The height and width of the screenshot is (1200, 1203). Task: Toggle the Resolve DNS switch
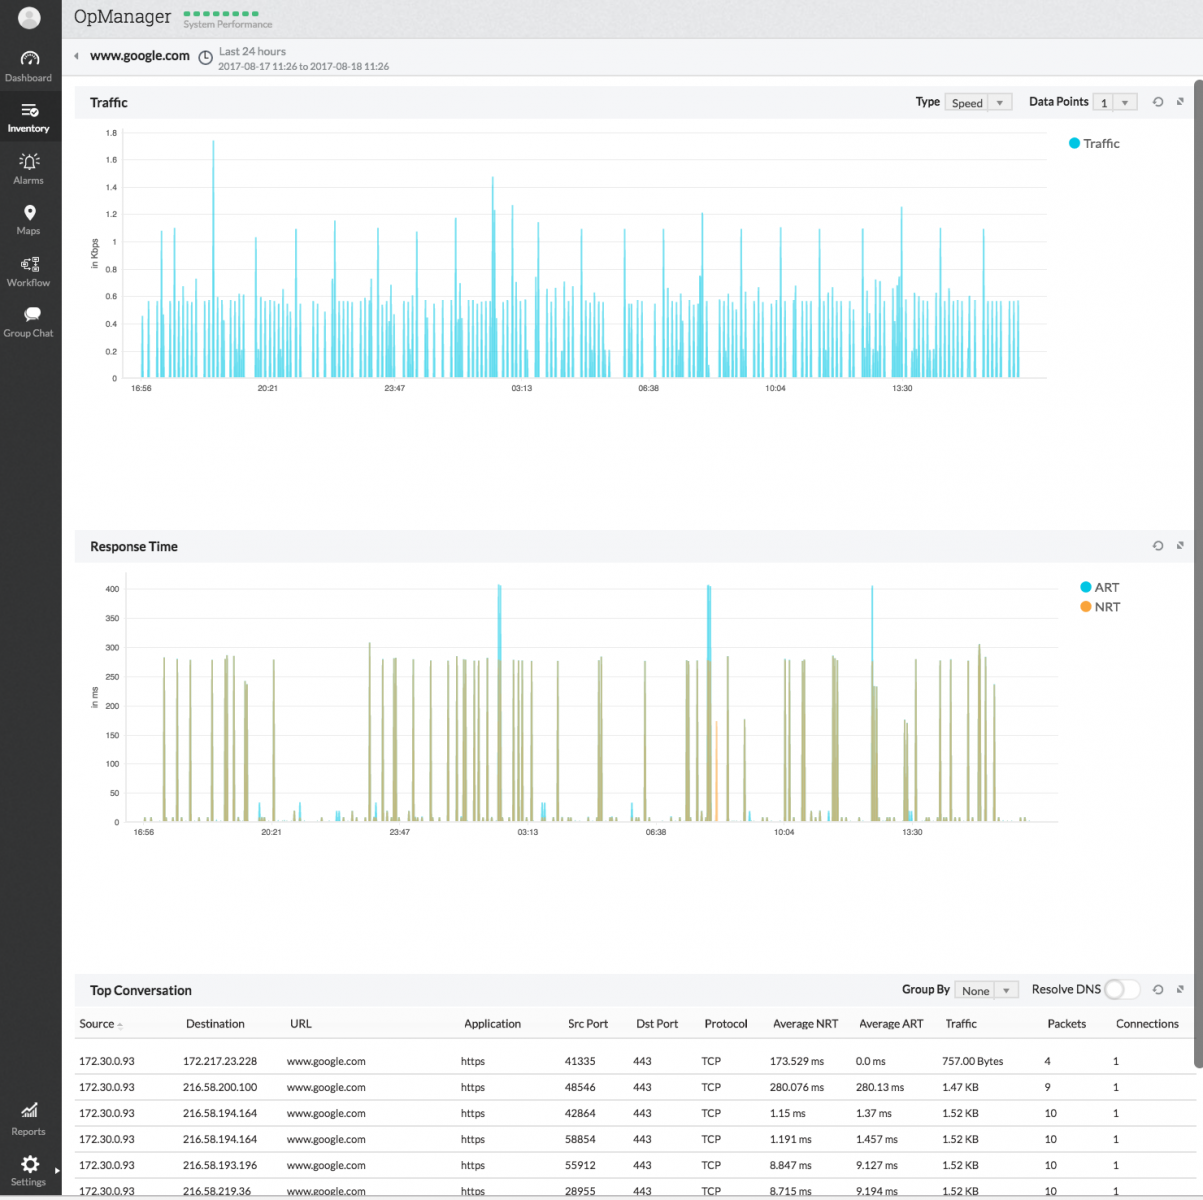(x=1121, y=990)
